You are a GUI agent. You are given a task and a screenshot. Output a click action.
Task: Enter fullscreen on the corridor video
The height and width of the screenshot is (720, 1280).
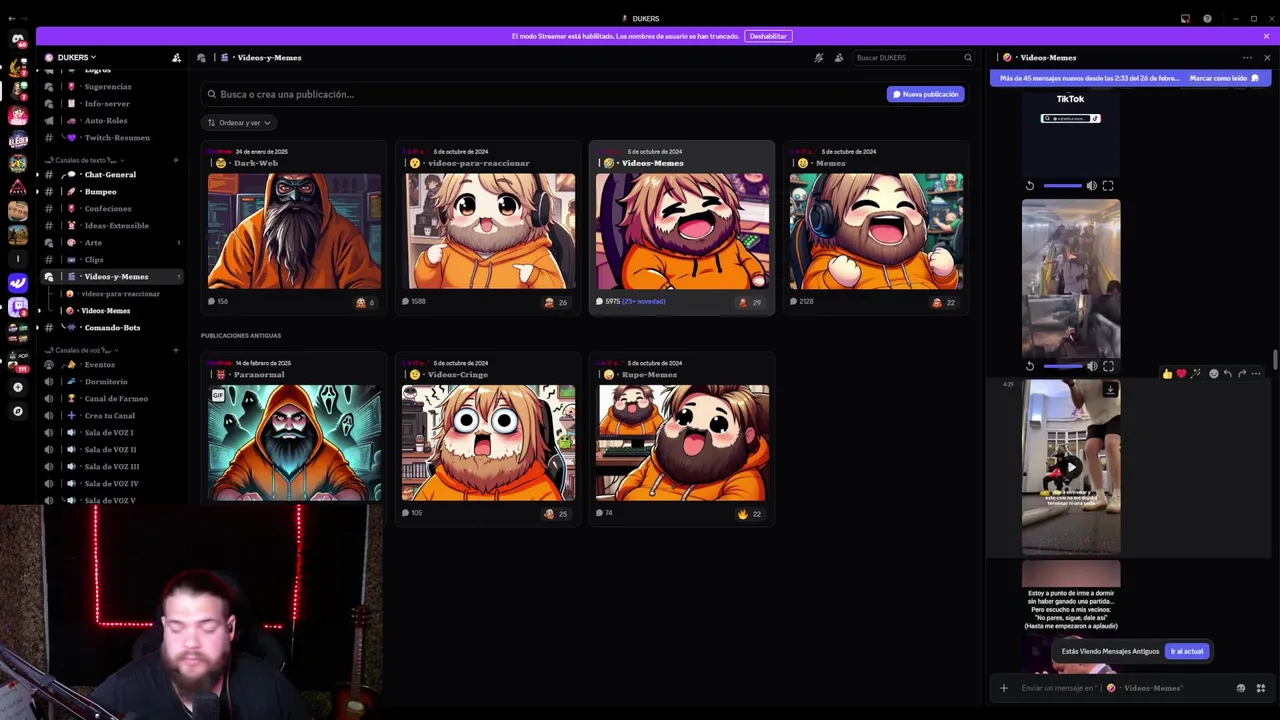(x=1108, y=366)
